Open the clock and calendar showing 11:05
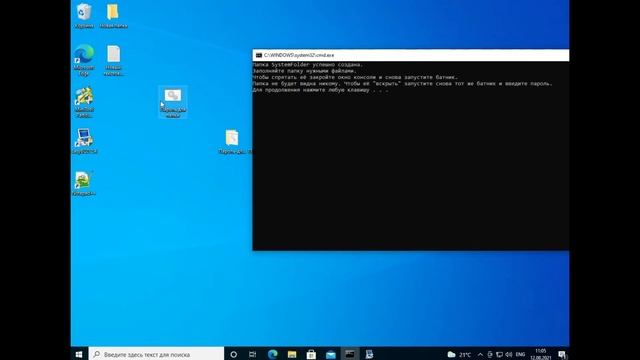This screenshot has height=360, width=640. pyautogui.click(x=540, y=354)
